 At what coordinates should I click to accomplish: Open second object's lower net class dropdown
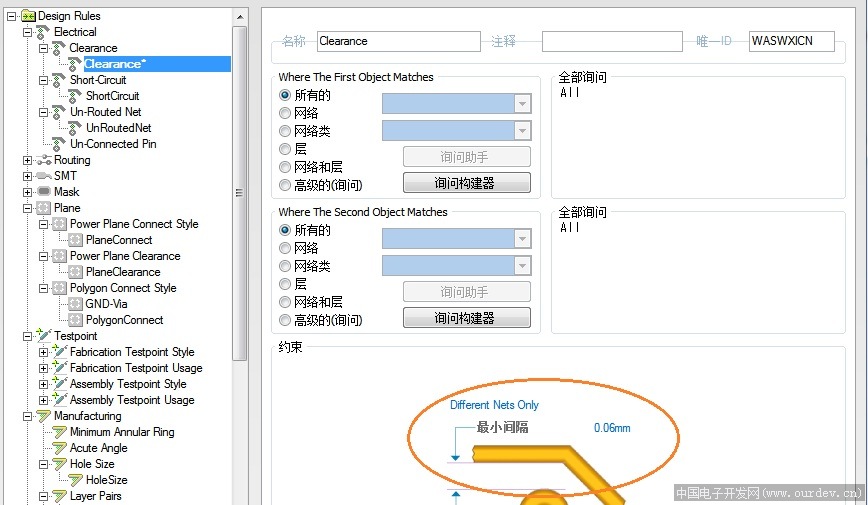click(x=522, y=266)
